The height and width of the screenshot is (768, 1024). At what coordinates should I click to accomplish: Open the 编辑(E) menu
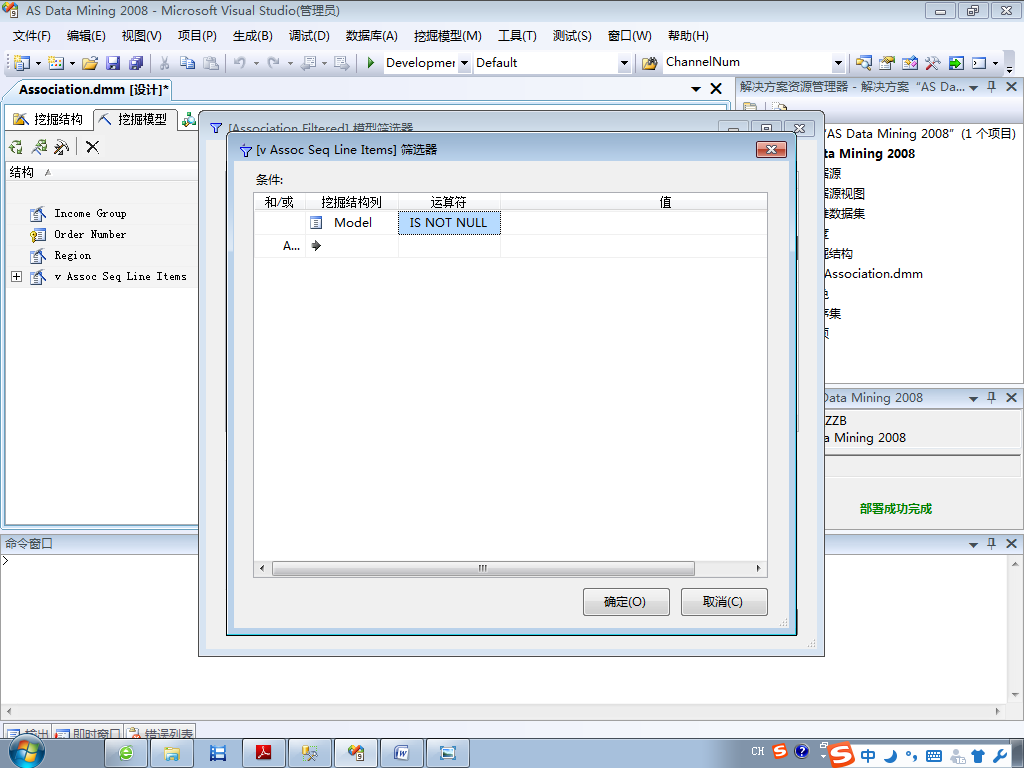pos(86,36)
